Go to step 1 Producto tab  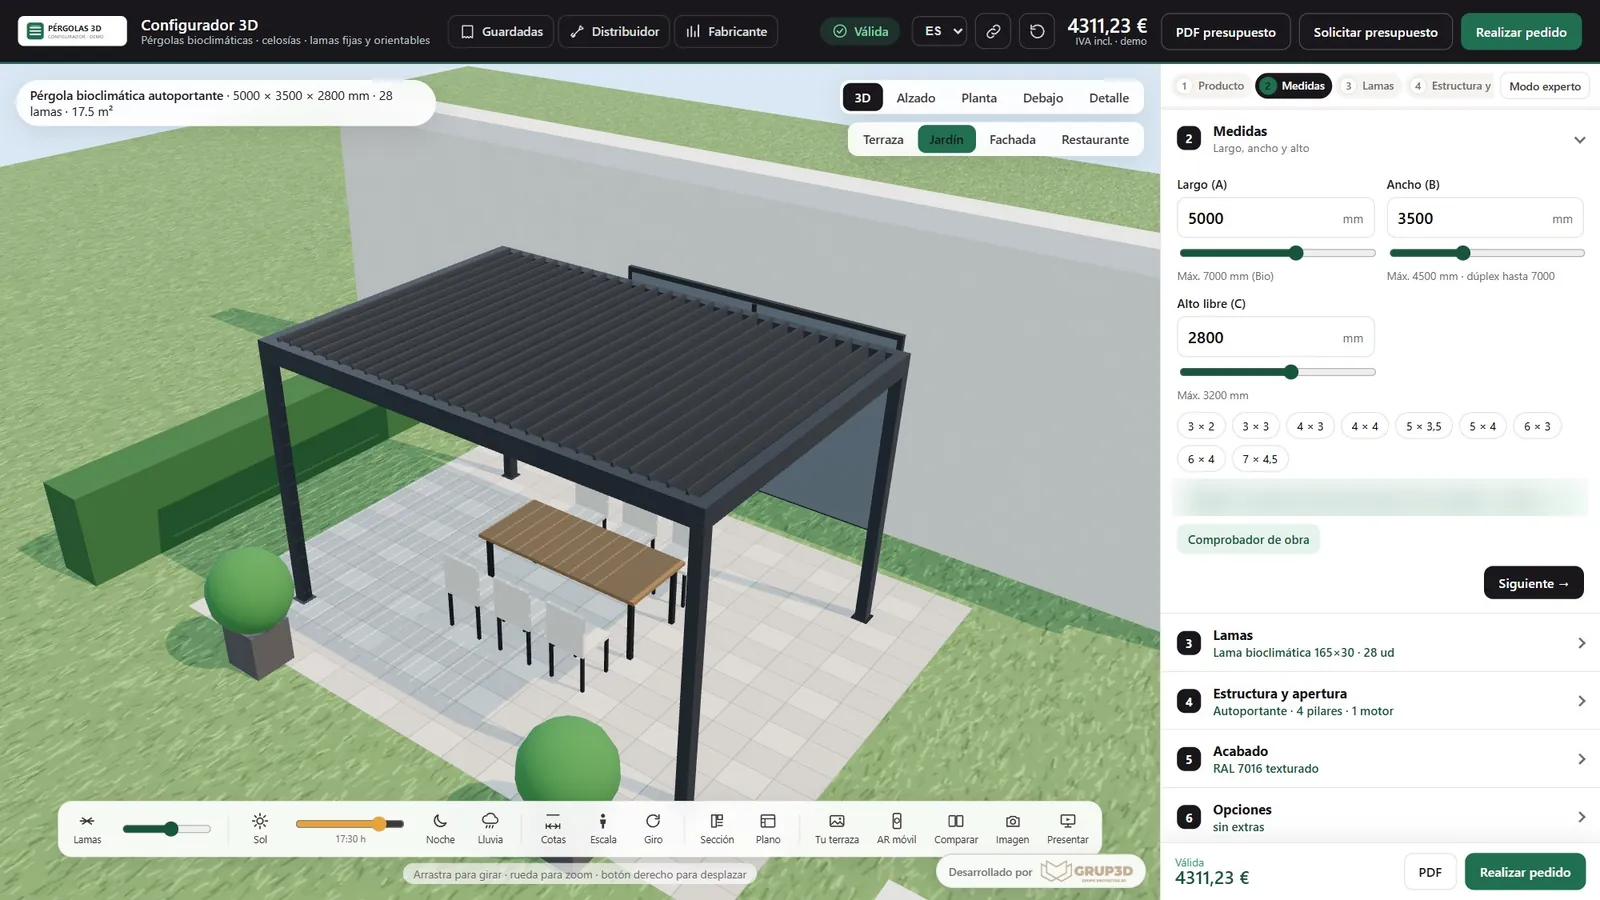[x=1211, y=86]
